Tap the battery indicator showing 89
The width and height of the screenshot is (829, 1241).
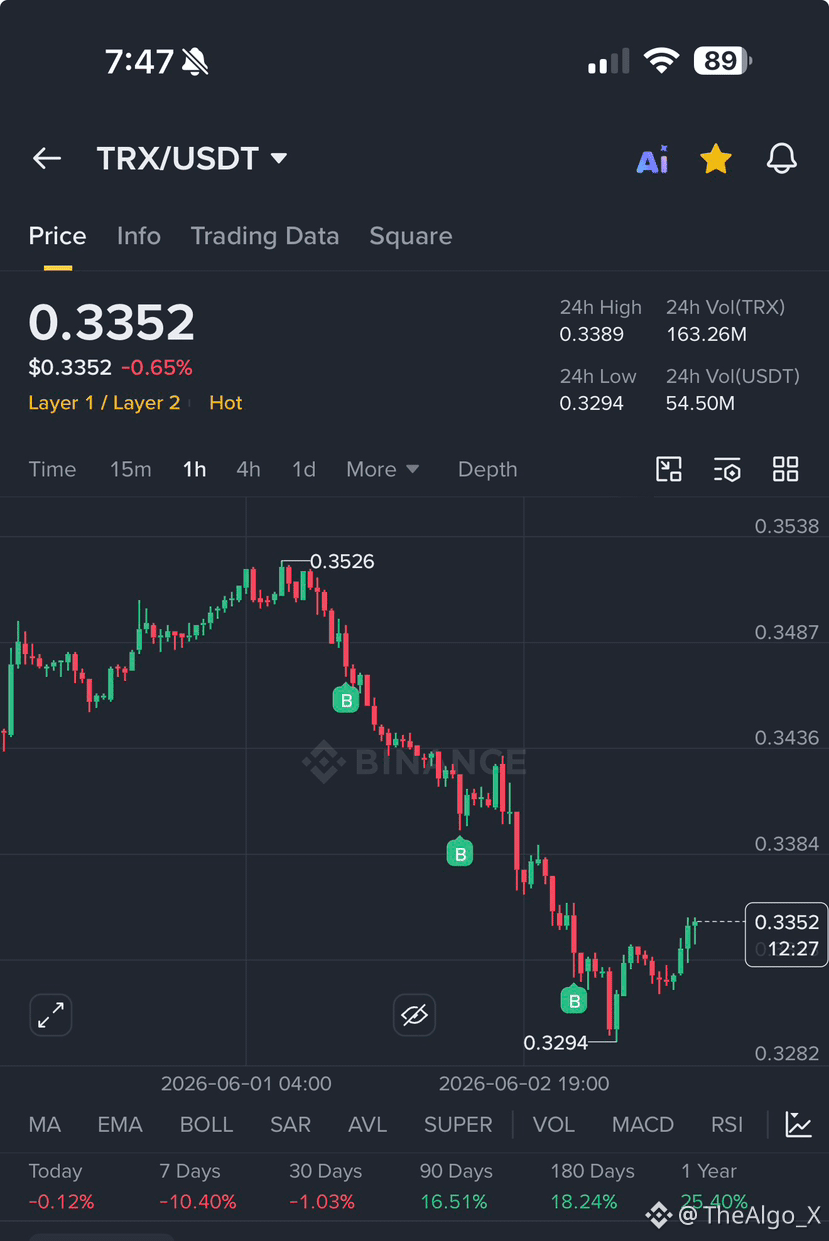[722, 62]
